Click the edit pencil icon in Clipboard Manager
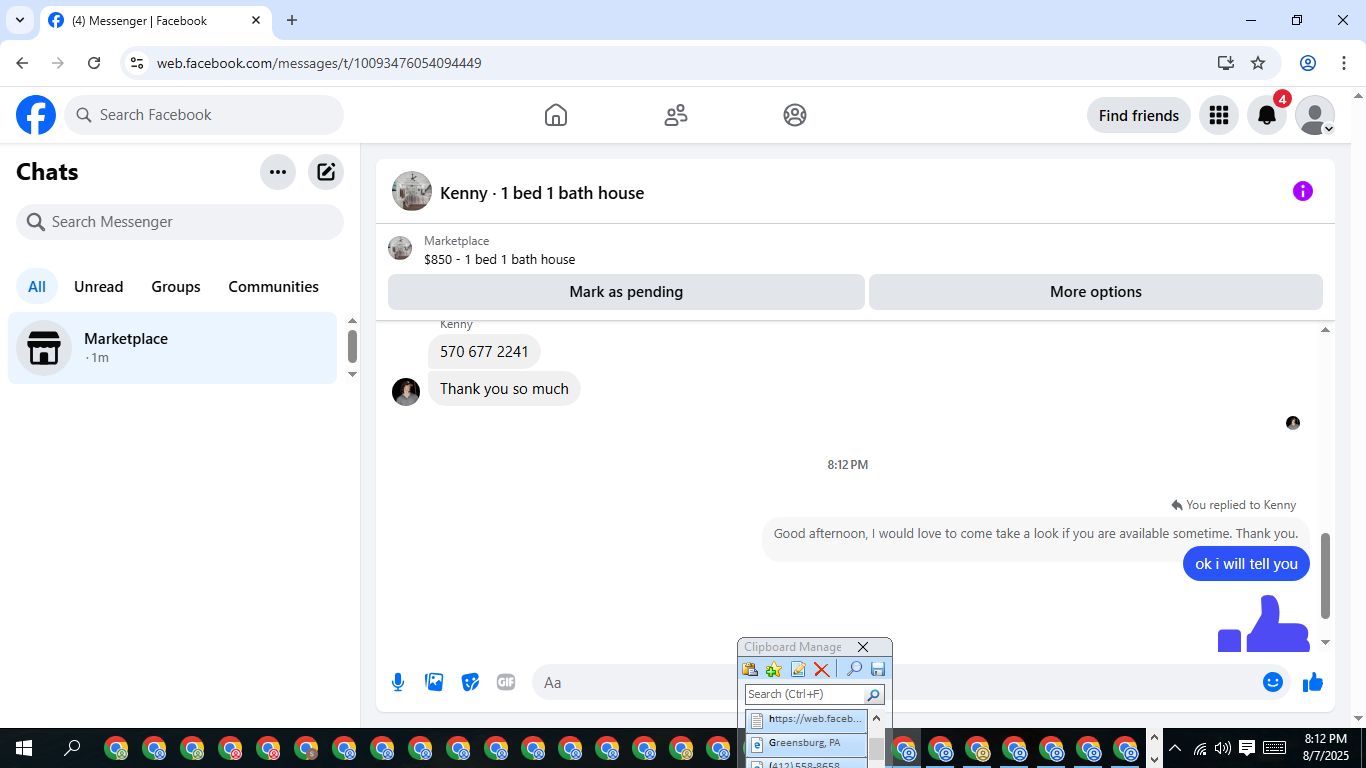The height and width of the screenshot is (768, 1366). pos(798,669)
